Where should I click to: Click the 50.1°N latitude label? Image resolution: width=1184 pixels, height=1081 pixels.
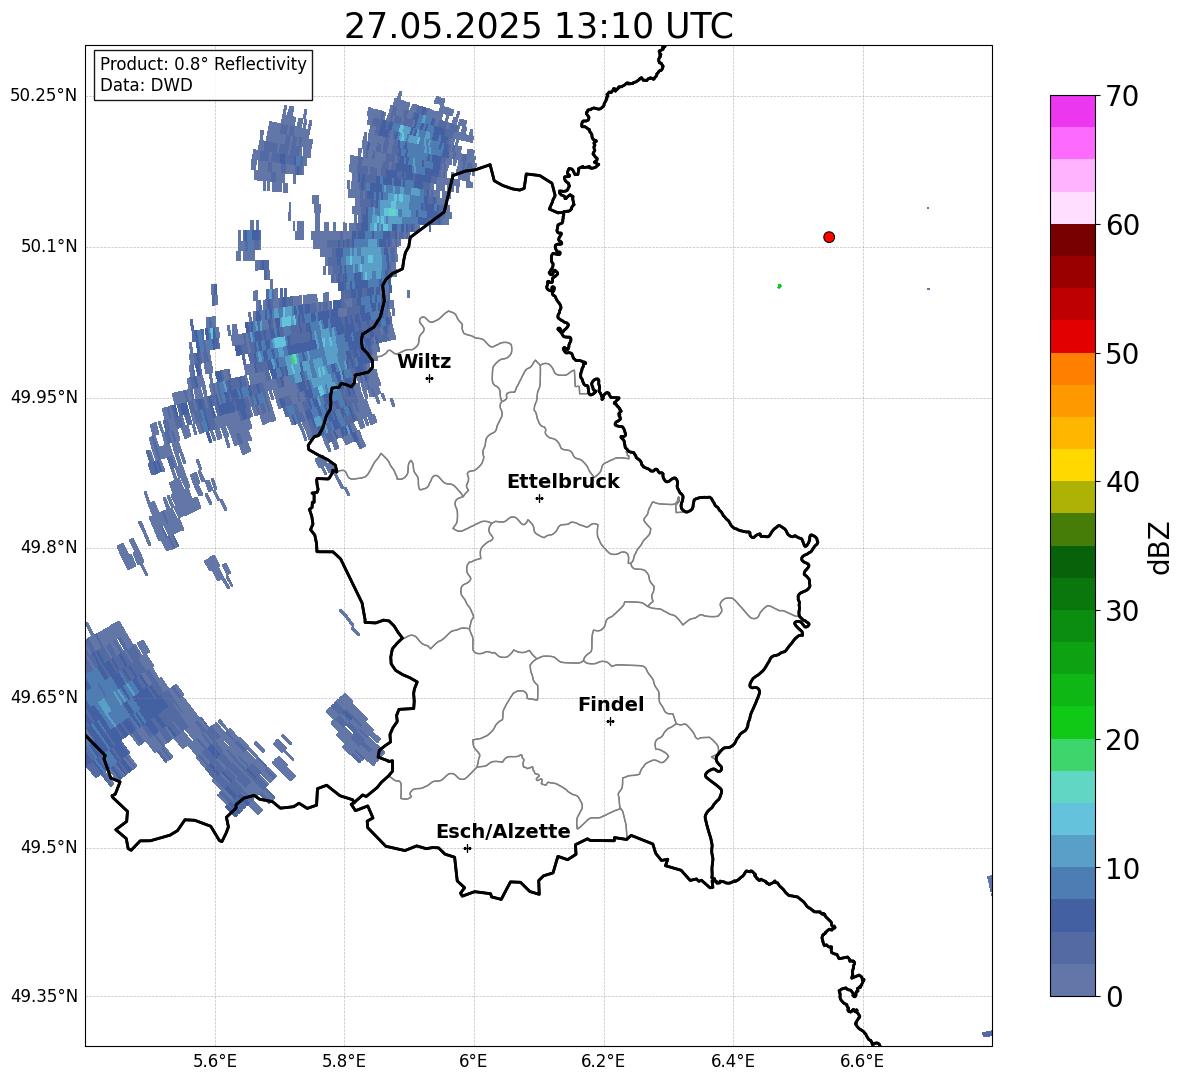tap(49, 247)
